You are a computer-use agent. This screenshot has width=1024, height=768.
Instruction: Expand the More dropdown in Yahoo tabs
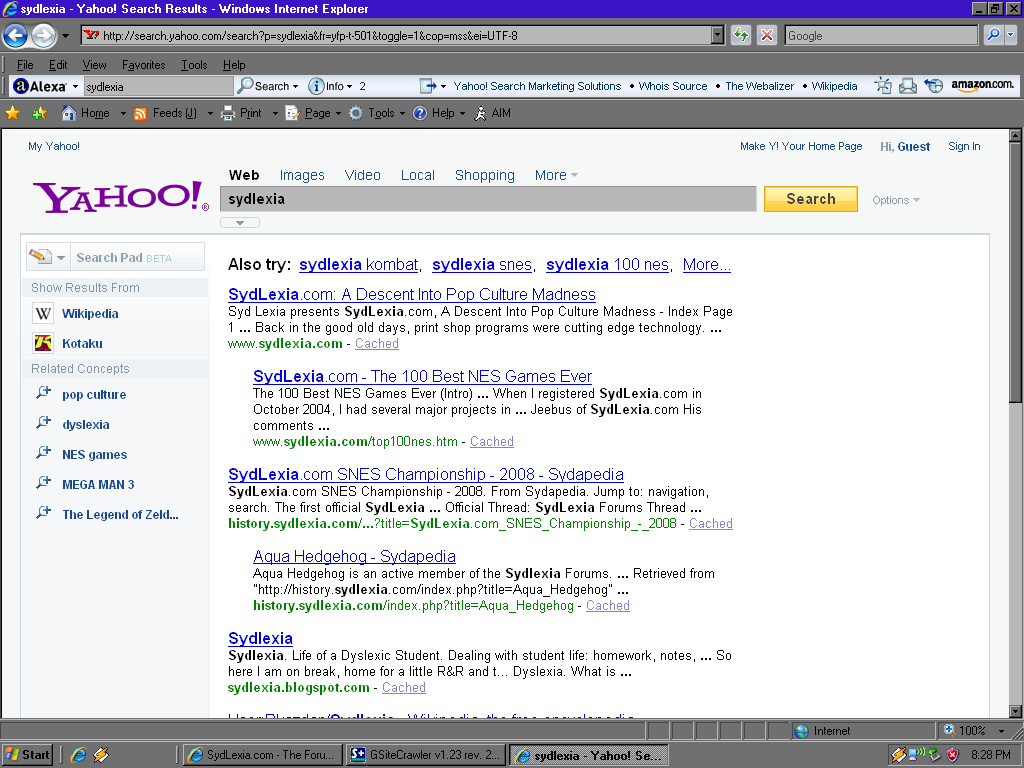point(556,175)
